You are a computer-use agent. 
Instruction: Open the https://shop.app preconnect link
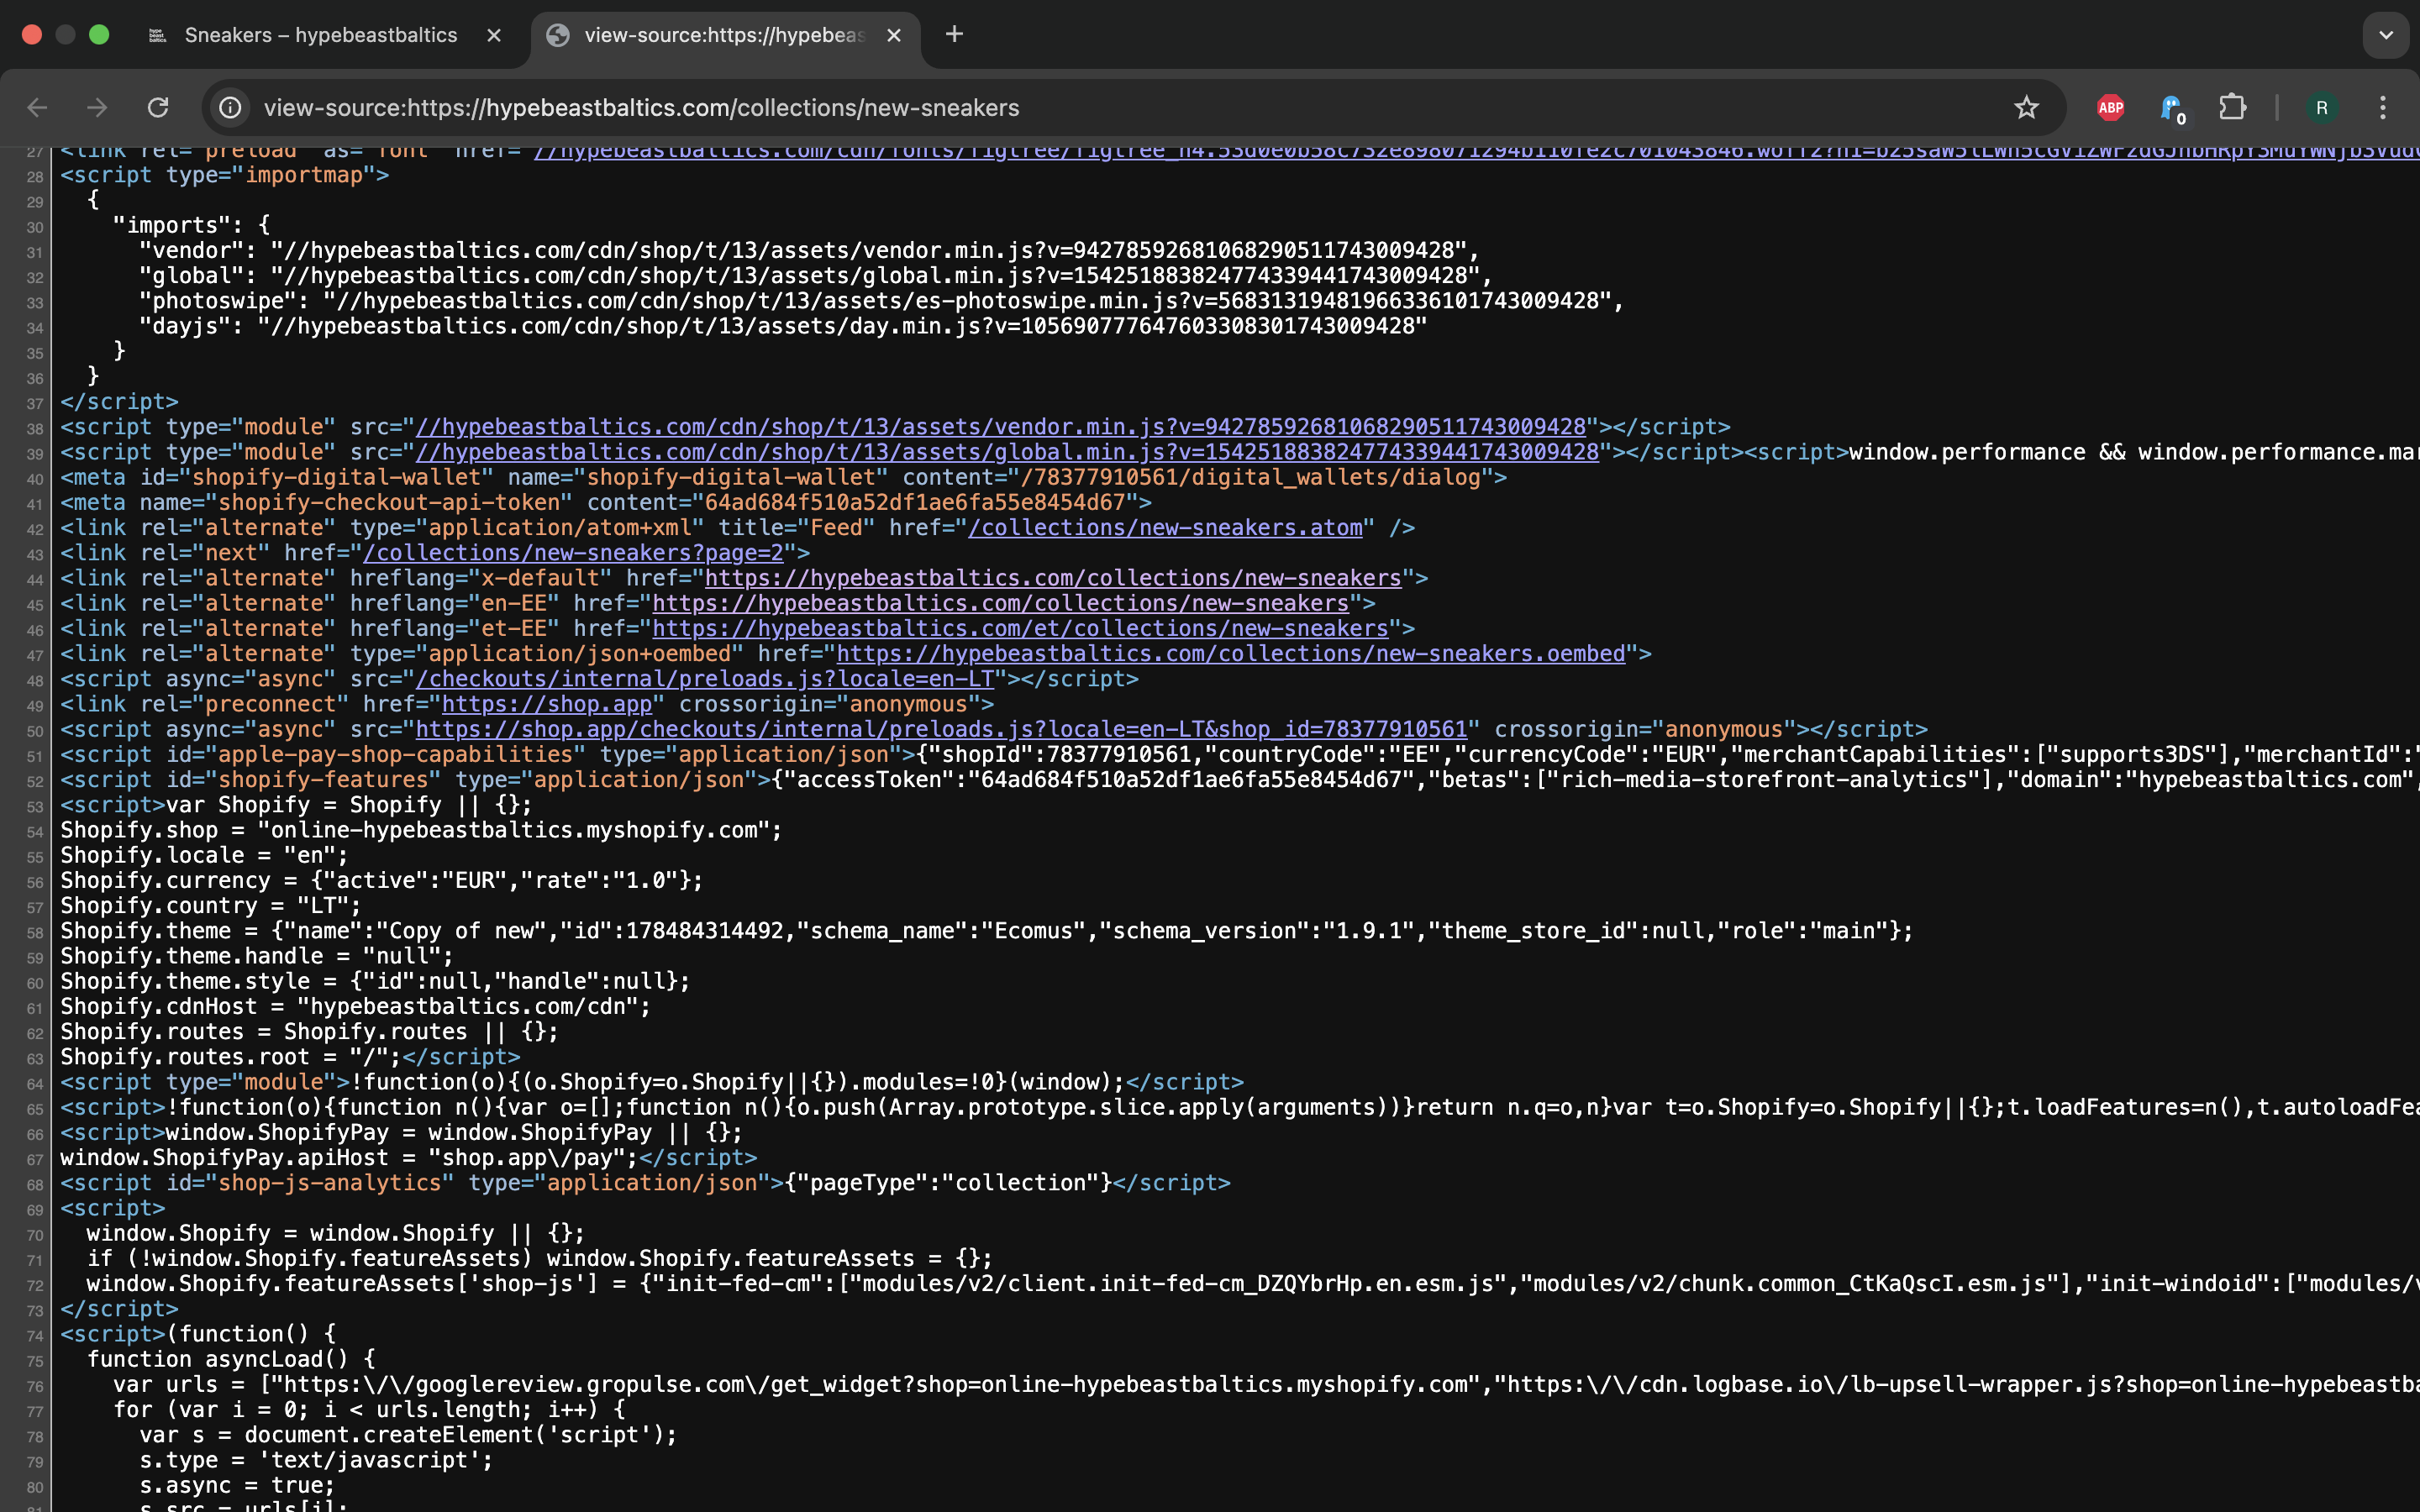click(x=547, y=704)
